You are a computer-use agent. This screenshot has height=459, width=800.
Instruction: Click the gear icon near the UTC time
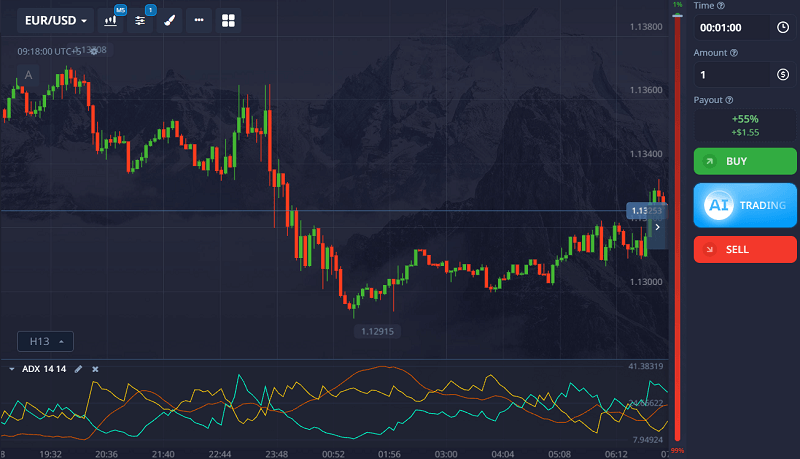pos(94,50)
